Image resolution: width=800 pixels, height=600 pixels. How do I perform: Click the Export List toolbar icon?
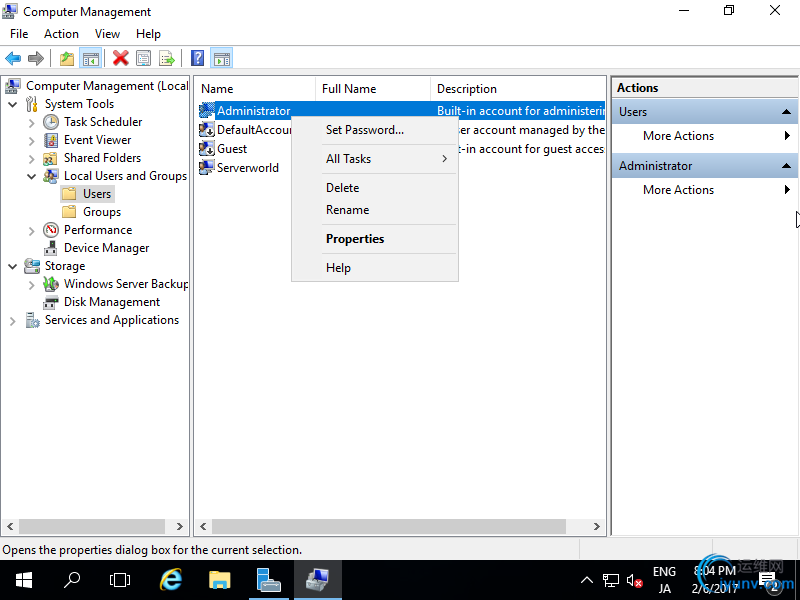pos(167,59)
